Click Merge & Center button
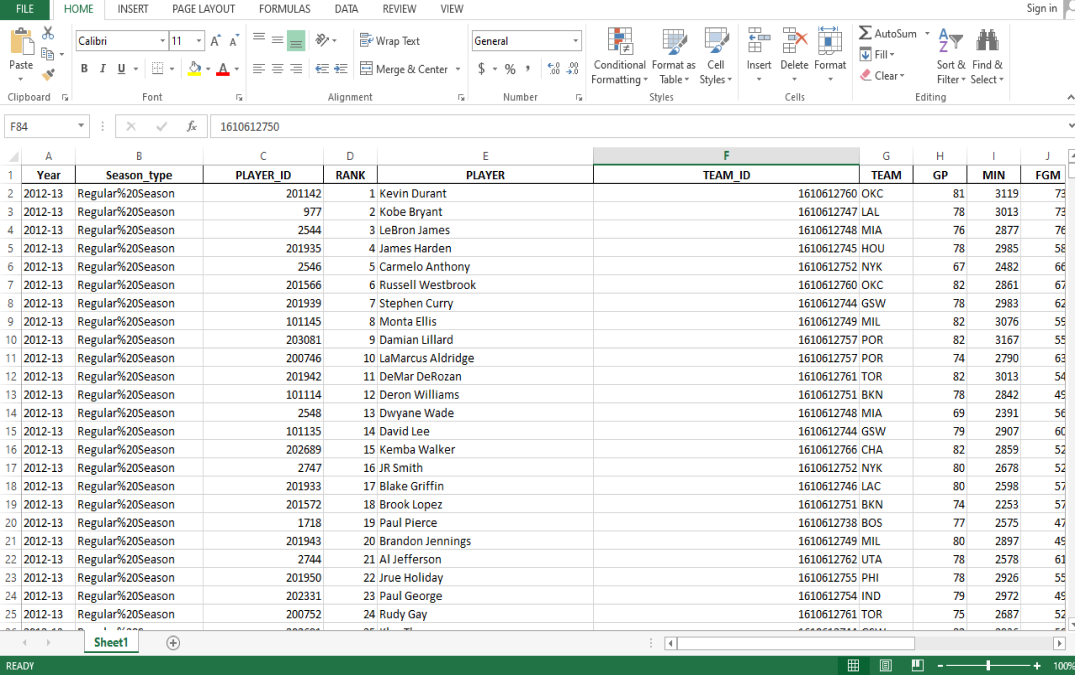 click(404, 69)
